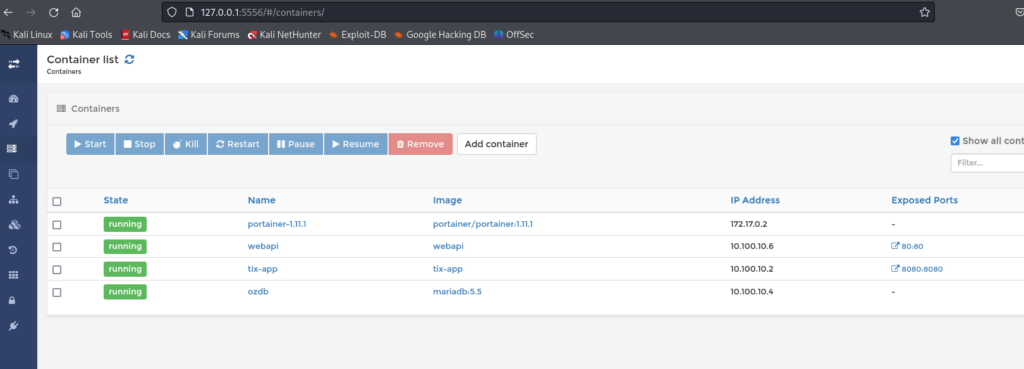Open the tix-app container name link

[x=264, y=269]
